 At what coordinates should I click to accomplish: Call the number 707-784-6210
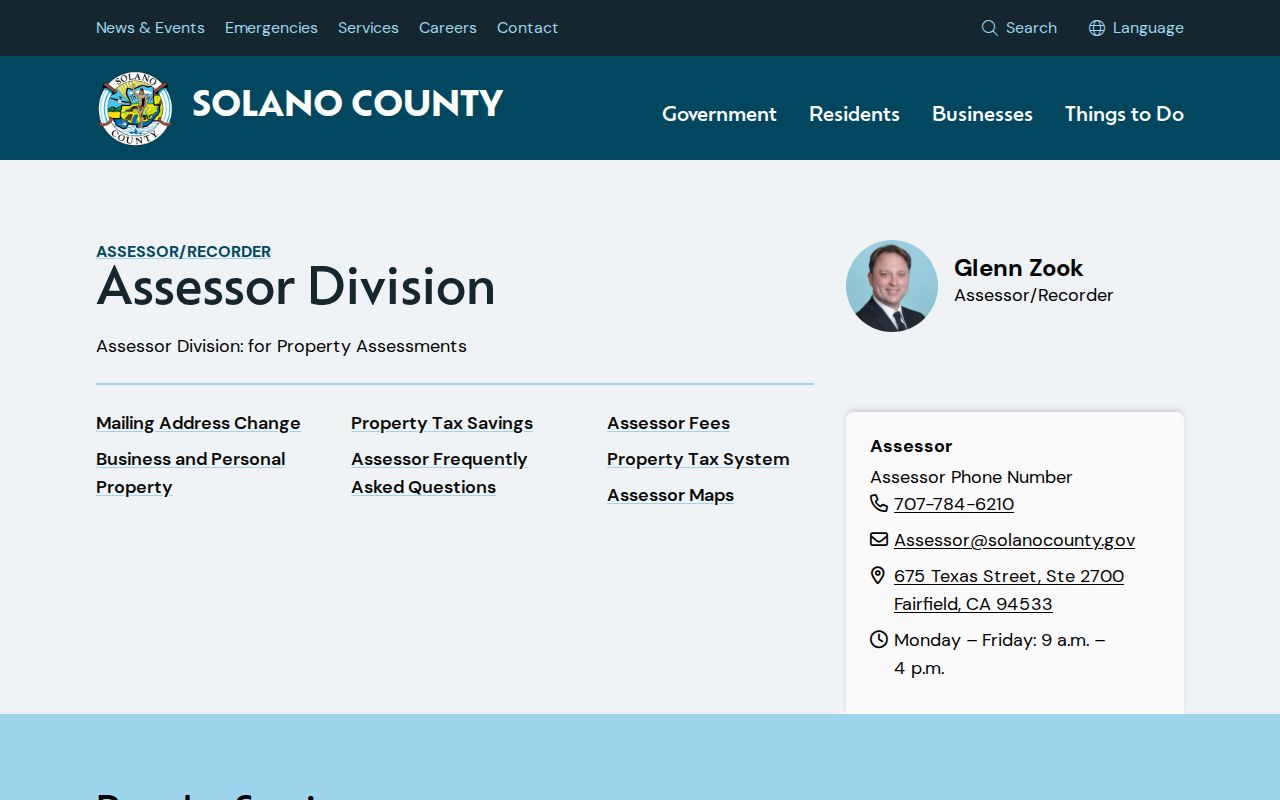[x=954, y=504]
